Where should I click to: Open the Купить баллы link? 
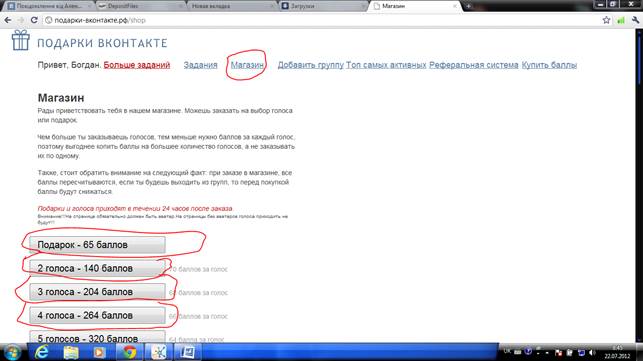pyautogui.click(x=549, y=65)
